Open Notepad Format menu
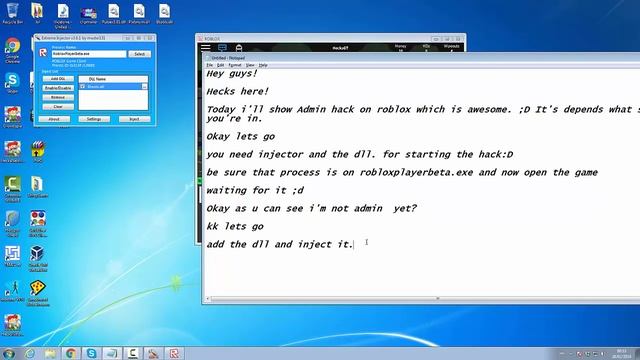The width and height of the screenshot is (640, 360). pos(235,65)
